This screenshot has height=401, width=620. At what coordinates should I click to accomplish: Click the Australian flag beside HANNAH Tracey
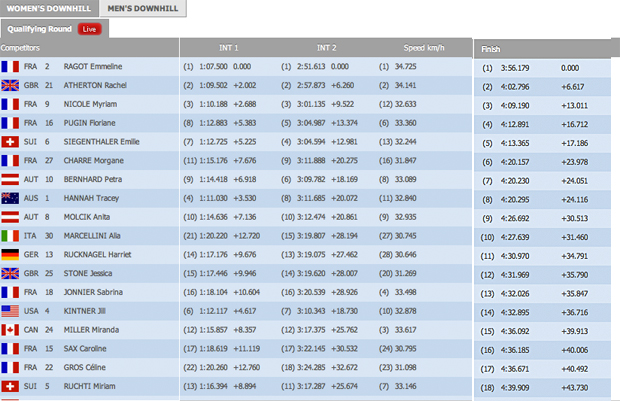pos(10,198)
